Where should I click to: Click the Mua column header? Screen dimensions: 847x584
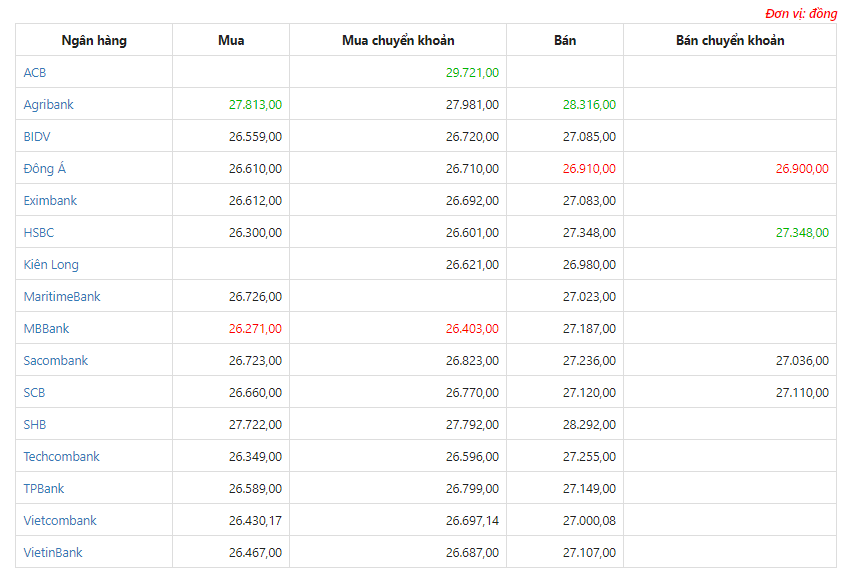click(x=231, y=40)
